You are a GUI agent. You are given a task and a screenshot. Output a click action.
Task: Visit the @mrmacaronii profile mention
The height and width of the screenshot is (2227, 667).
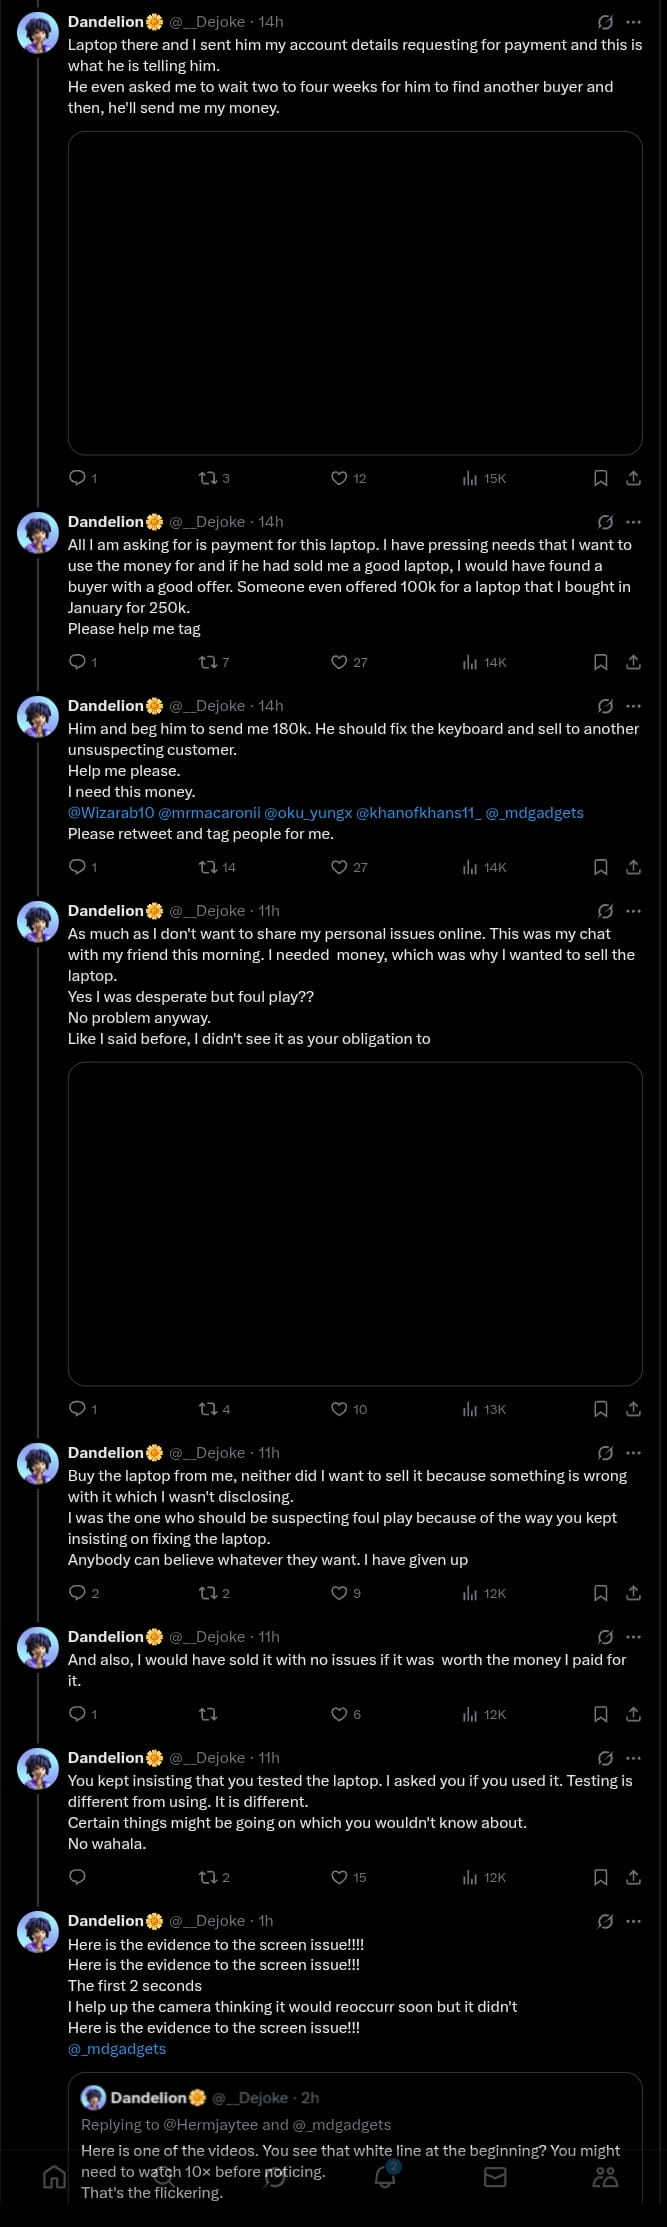209,813
